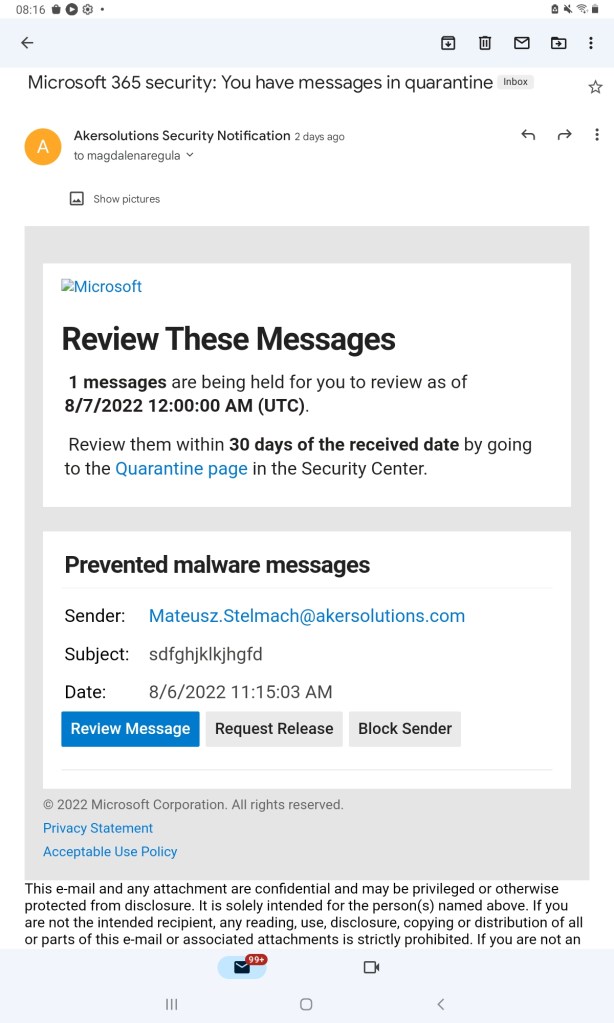
Task: Open Acceptable Use Policy link
Action: click(x=110, y=852)
